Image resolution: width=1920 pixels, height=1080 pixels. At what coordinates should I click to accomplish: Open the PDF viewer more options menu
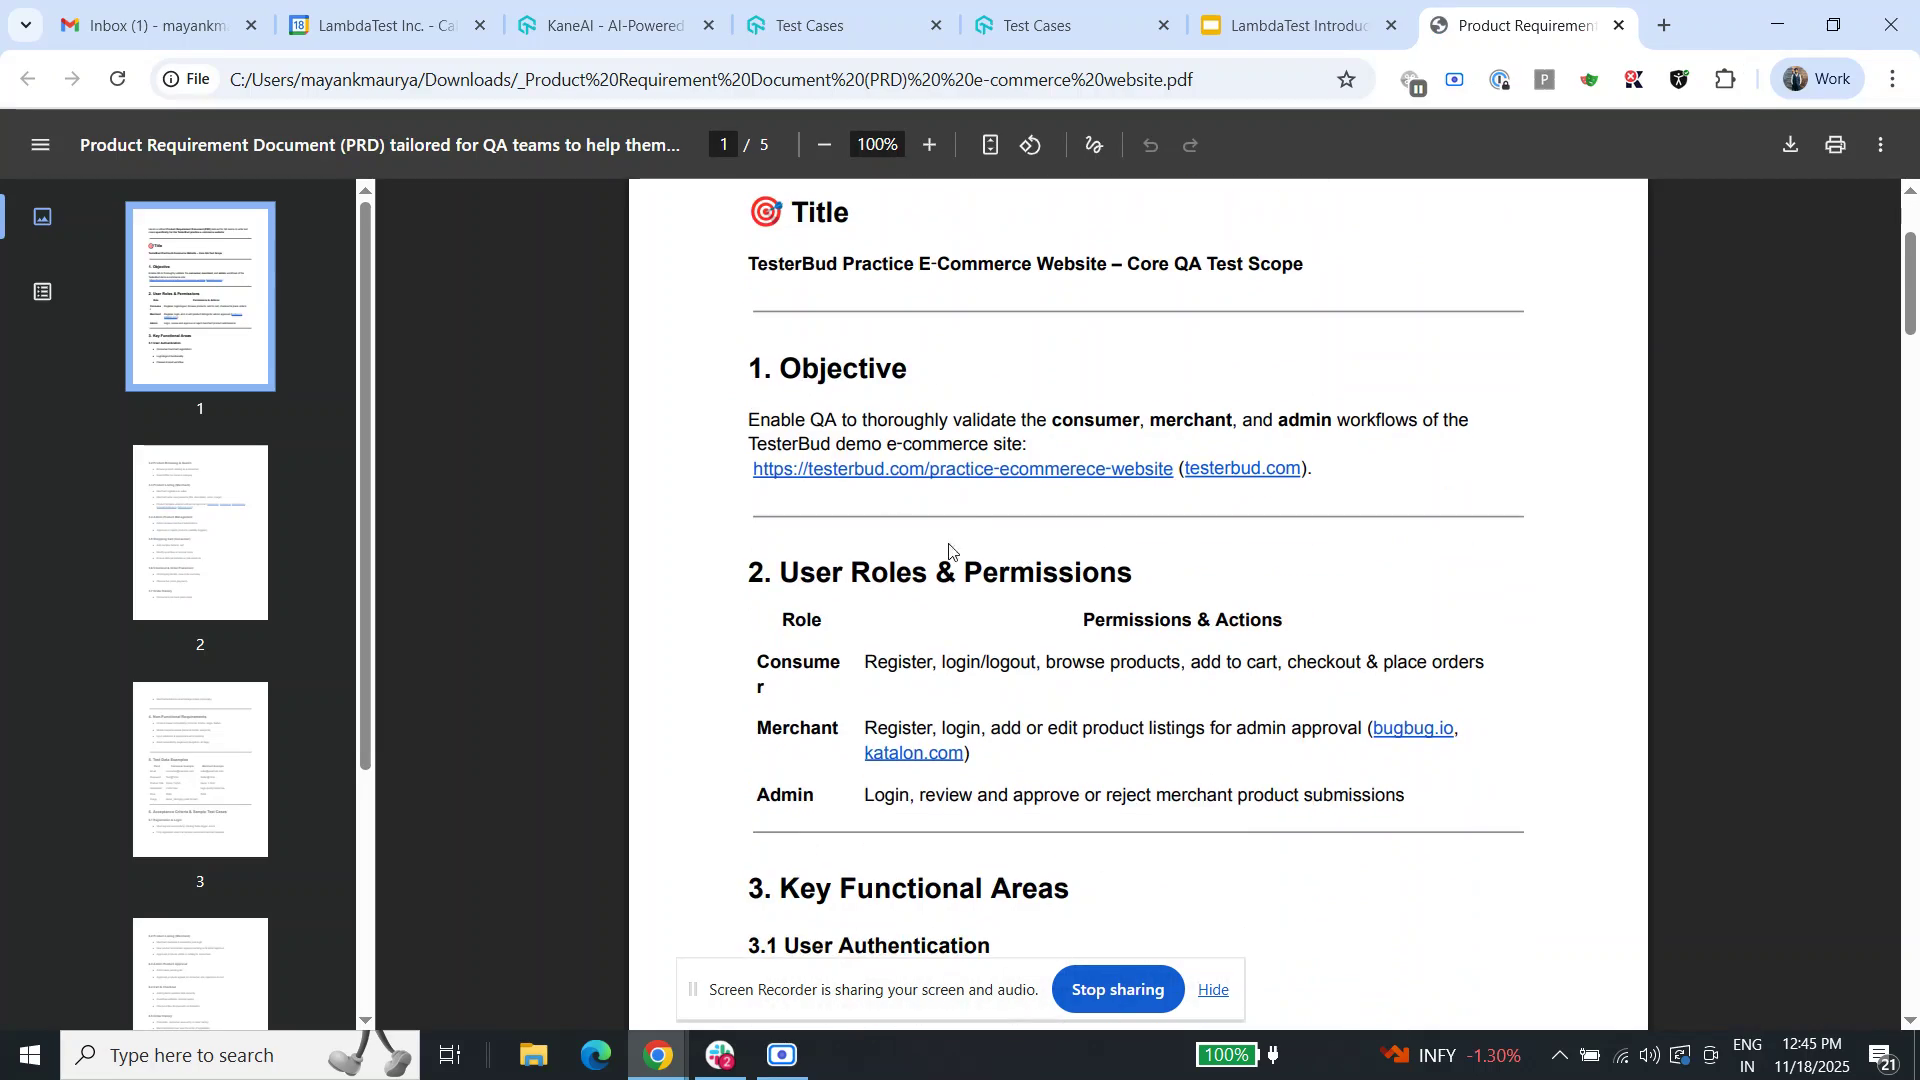point(1881,144)
